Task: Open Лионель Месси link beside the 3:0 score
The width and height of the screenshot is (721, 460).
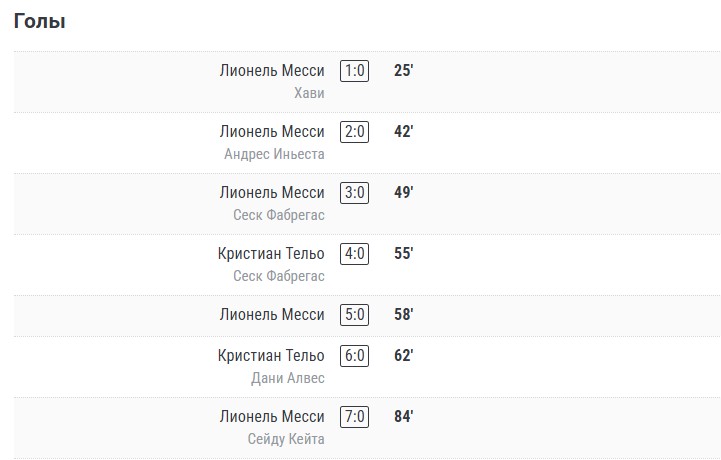Action: (x=272, y=193)
